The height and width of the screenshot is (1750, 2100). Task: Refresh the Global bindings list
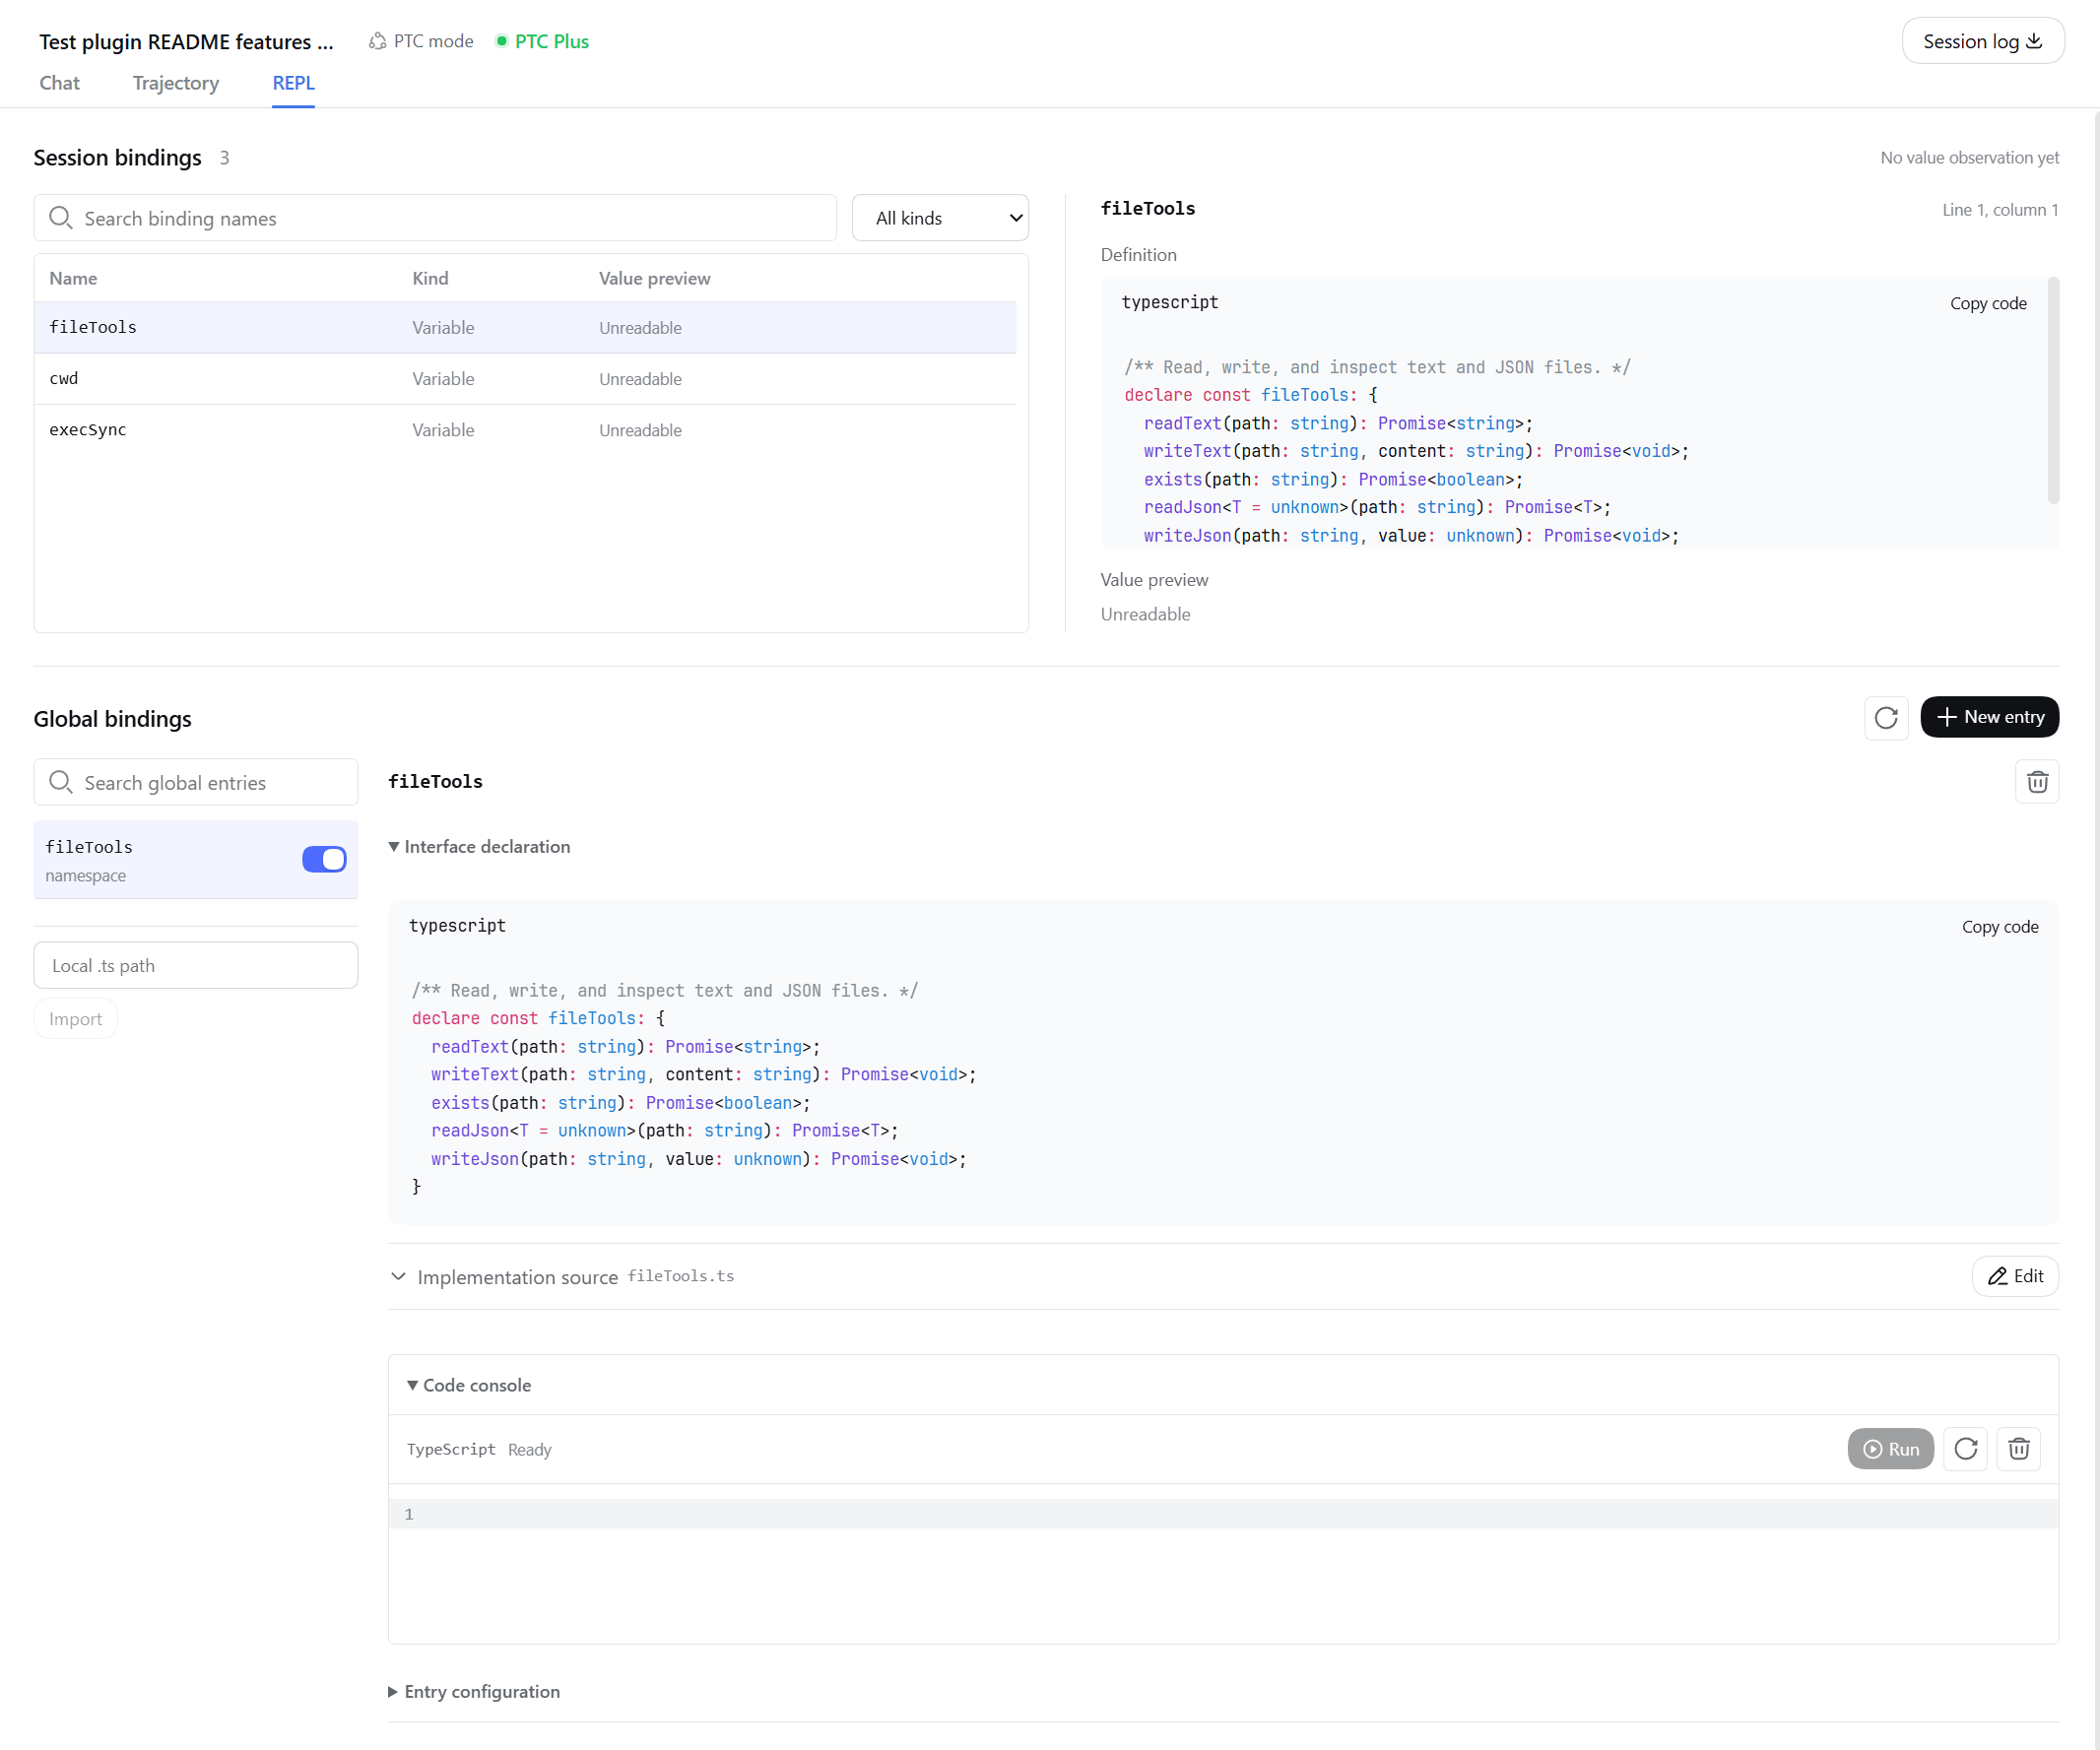[x=1886, y=718]
